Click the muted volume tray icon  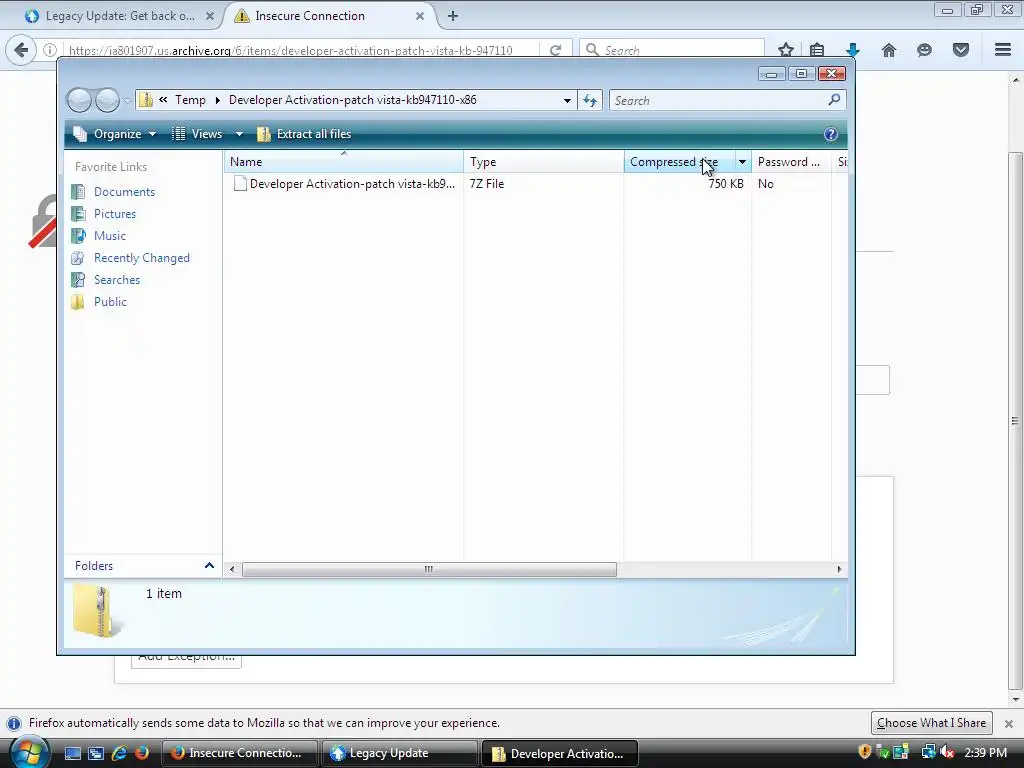point(947,752)
